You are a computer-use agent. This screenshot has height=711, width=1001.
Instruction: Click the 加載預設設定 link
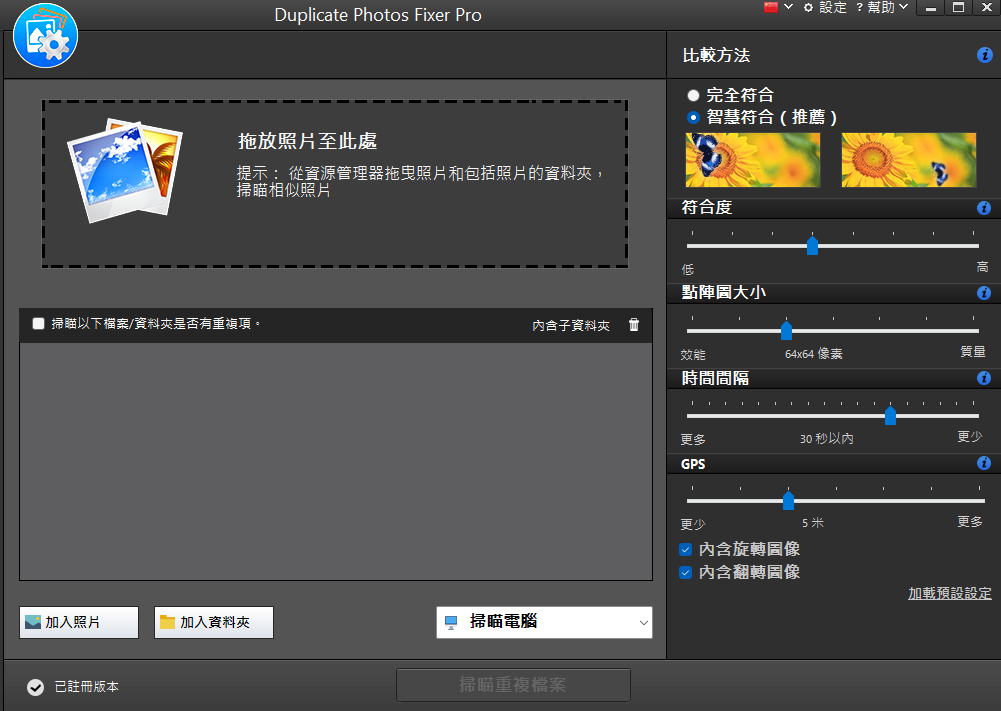(950, 594)
